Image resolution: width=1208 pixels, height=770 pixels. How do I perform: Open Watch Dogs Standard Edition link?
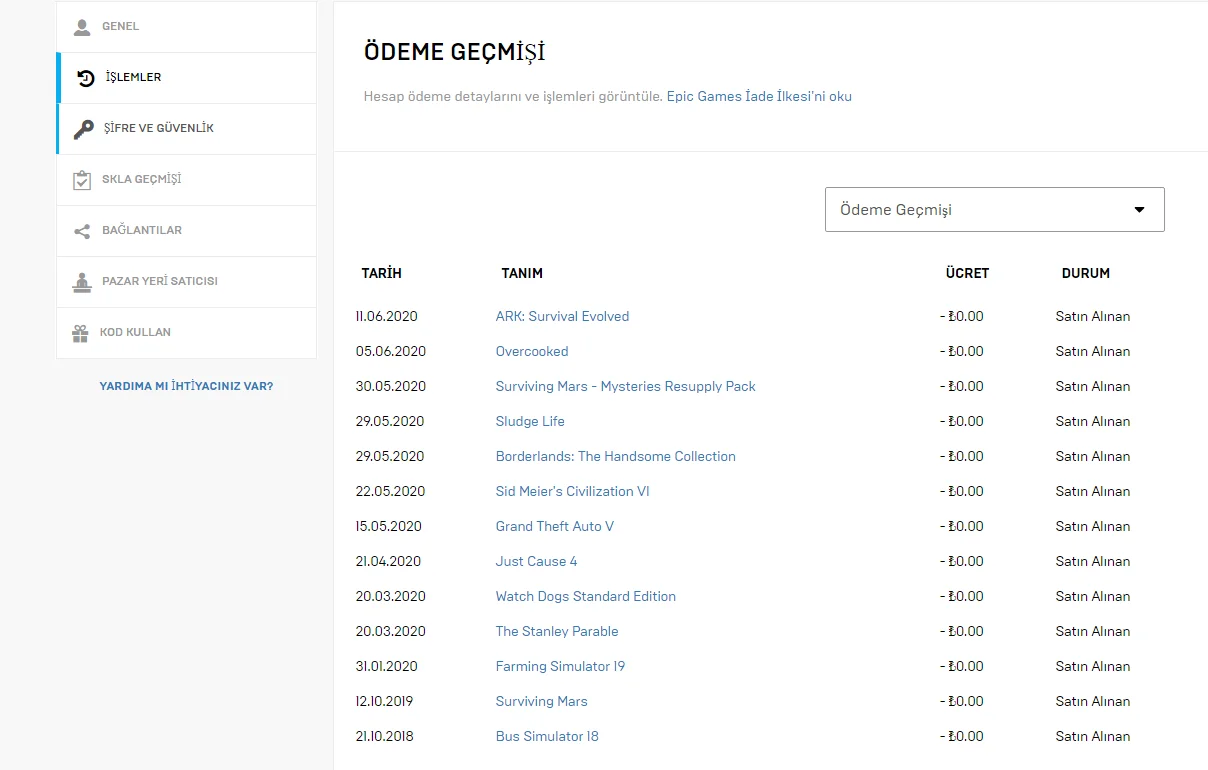[x=586, y=596]
